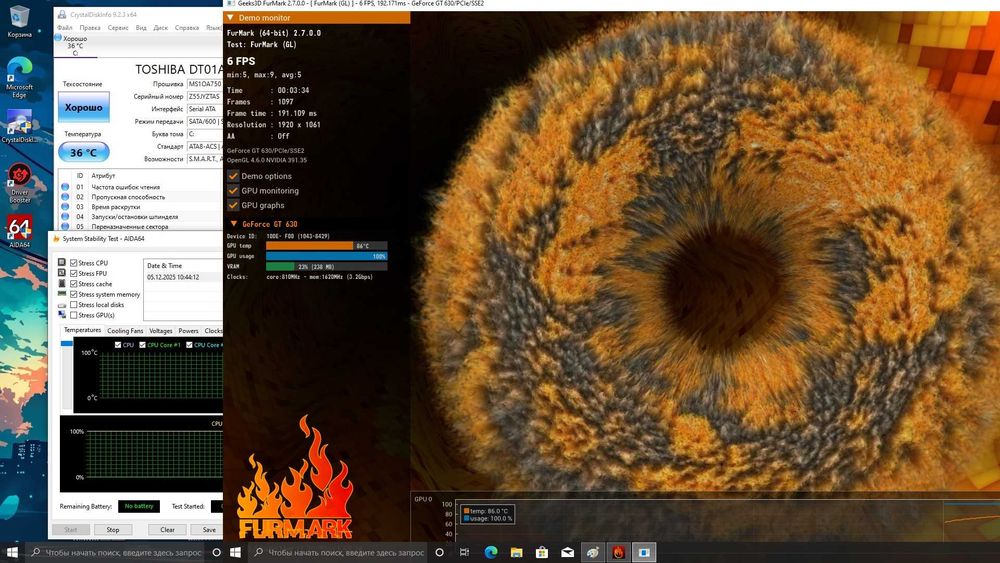Enable Stress local disks
This screenshot has width=1000, height=563.
tap(74, 305)
